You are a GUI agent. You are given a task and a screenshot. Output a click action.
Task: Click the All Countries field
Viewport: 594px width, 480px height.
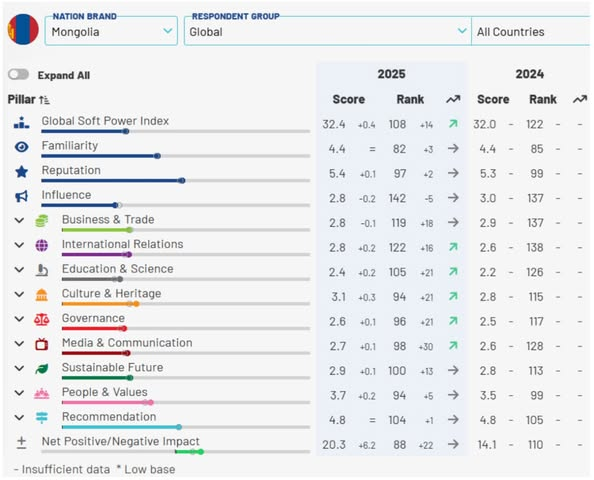pyautogui.click(x=531, y=31)
